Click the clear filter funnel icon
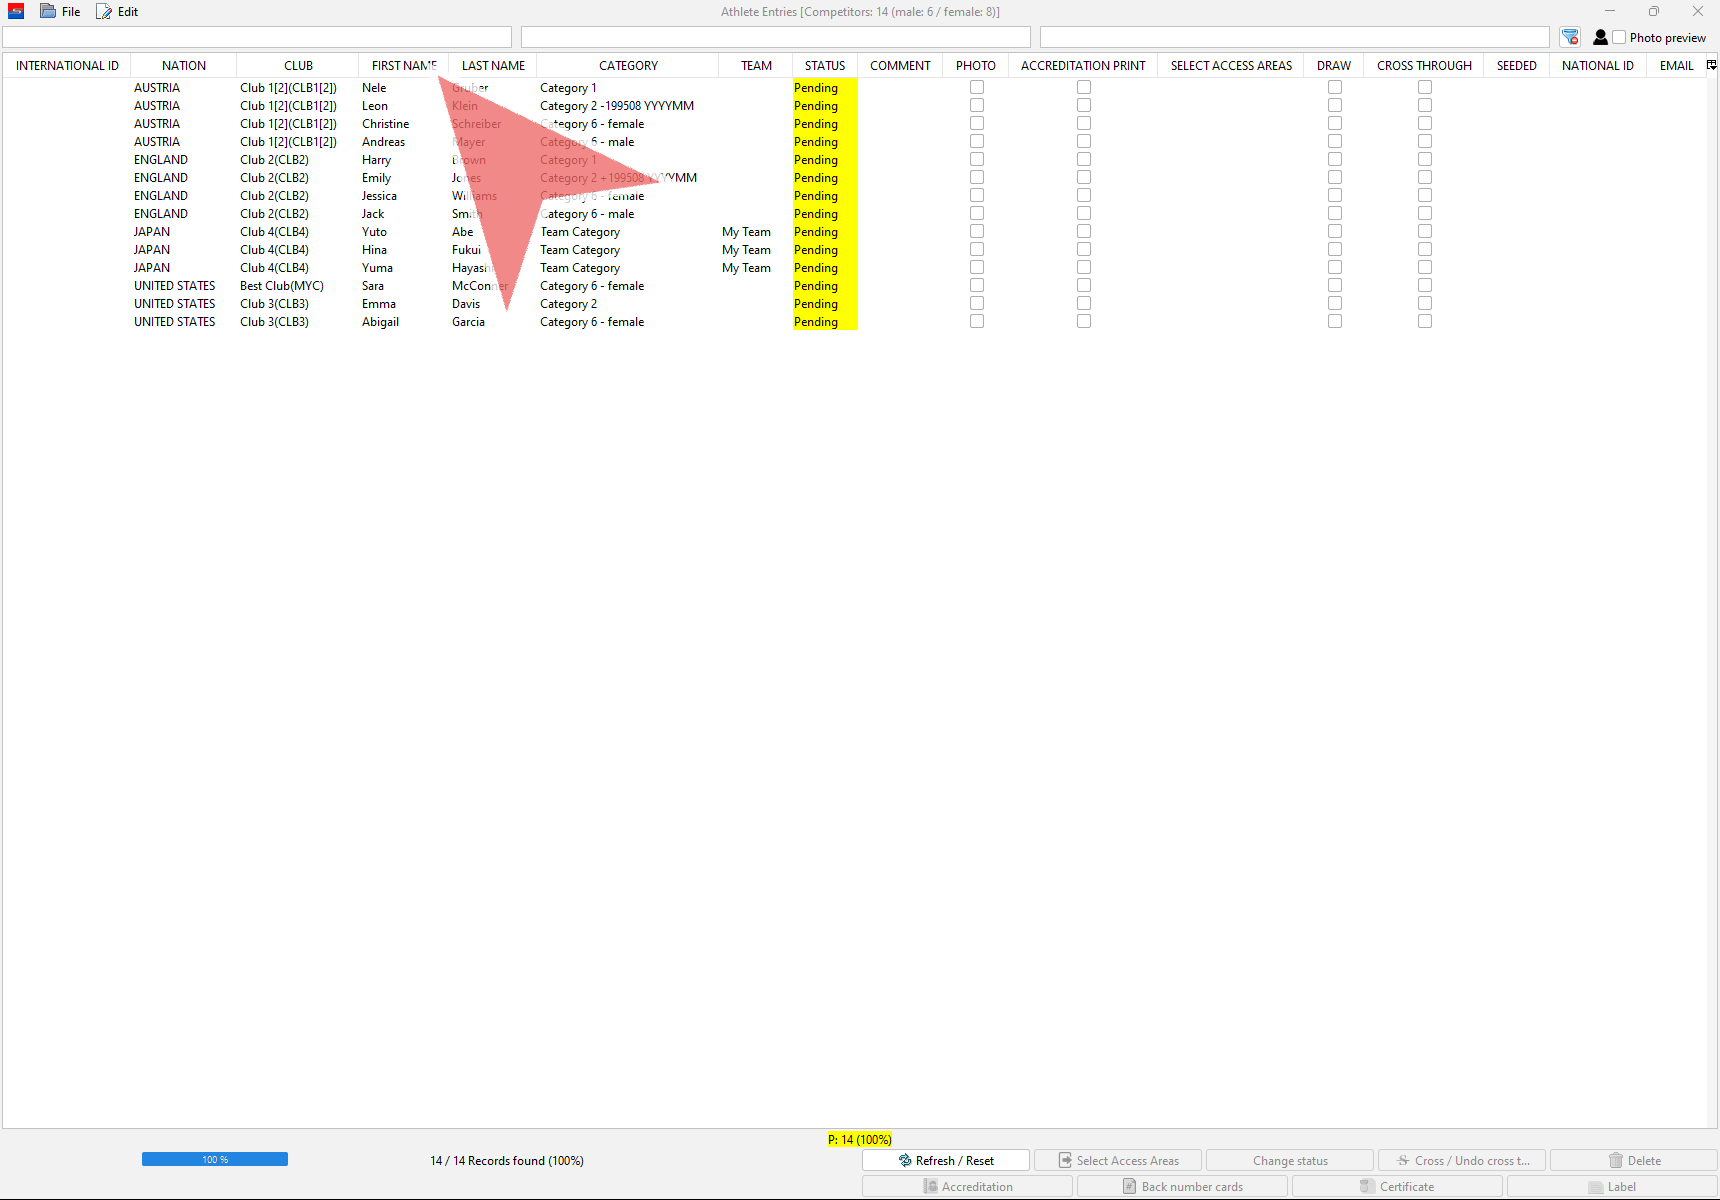Screen dimensions: 1720x1200 coord(1570,37)
